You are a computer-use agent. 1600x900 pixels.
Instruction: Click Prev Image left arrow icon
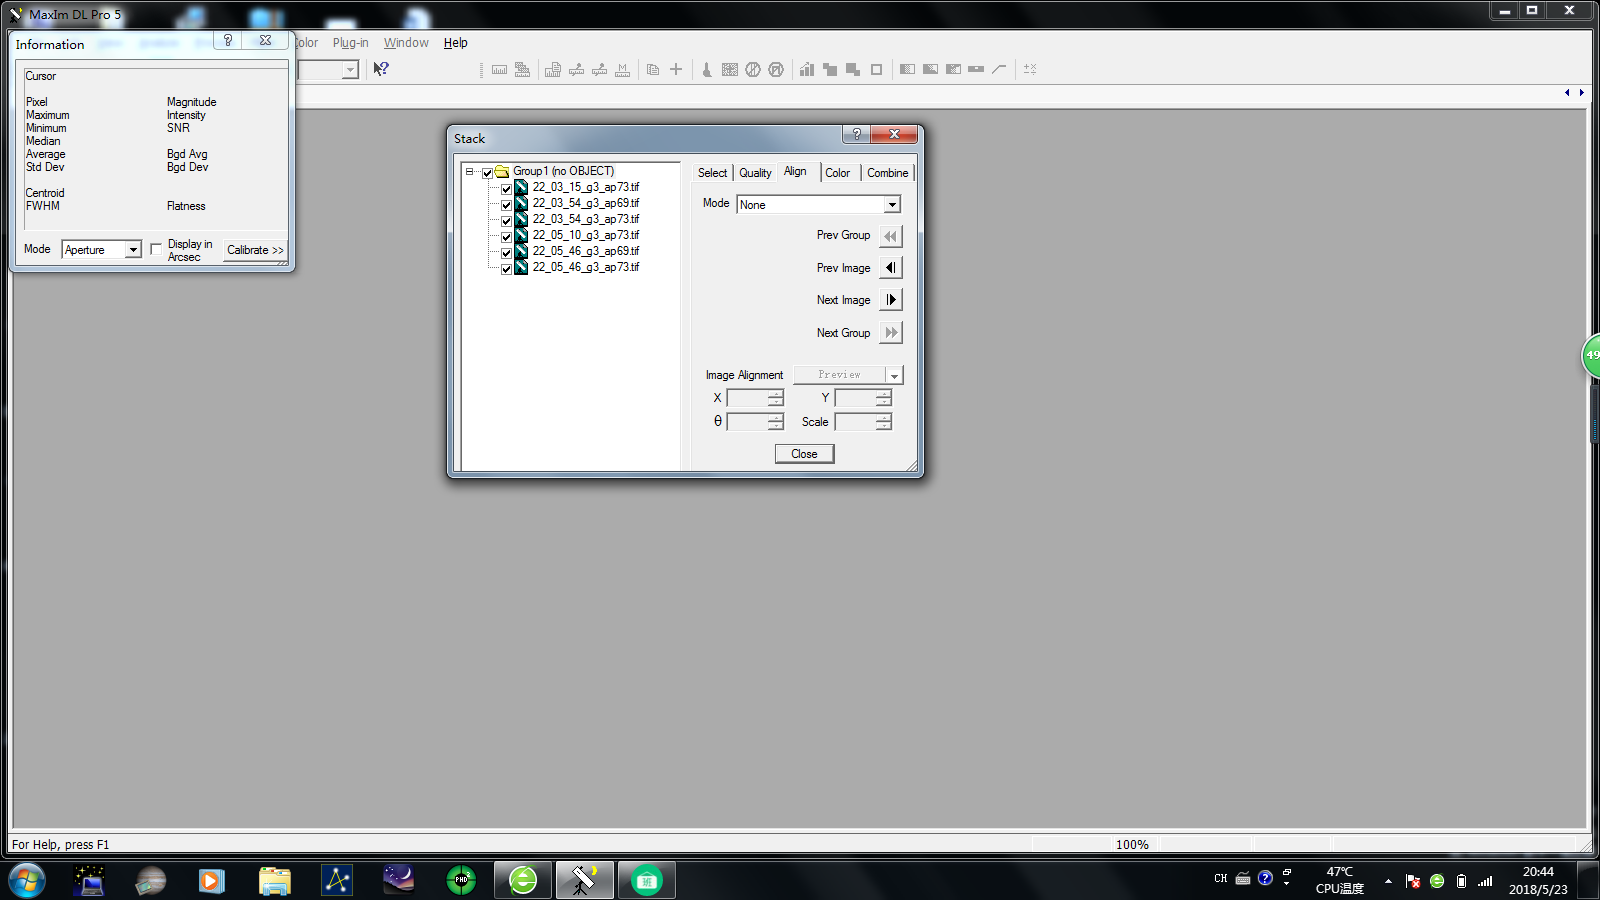pos(891,268)
